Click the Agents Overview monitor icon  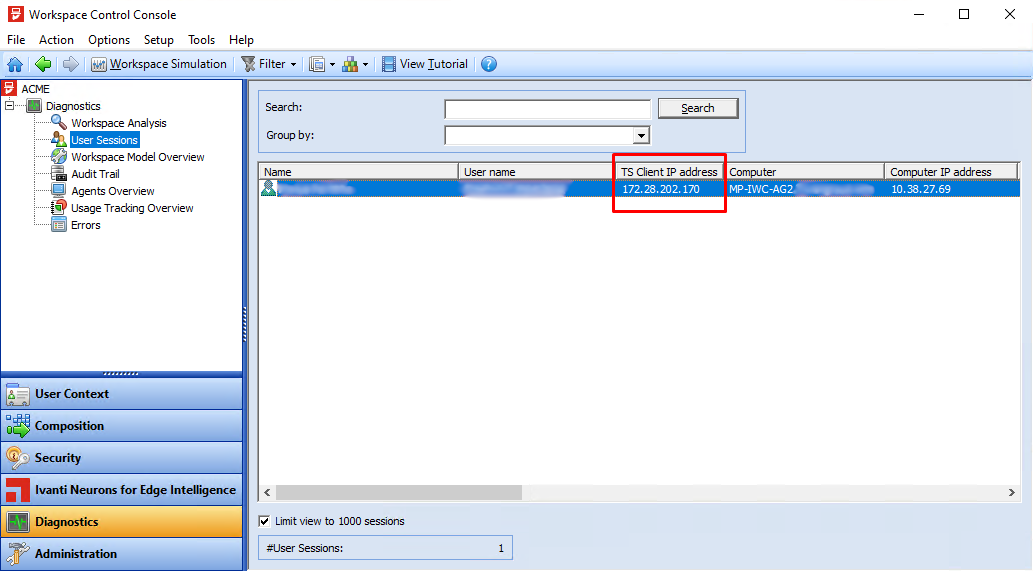tap(59, 191)
